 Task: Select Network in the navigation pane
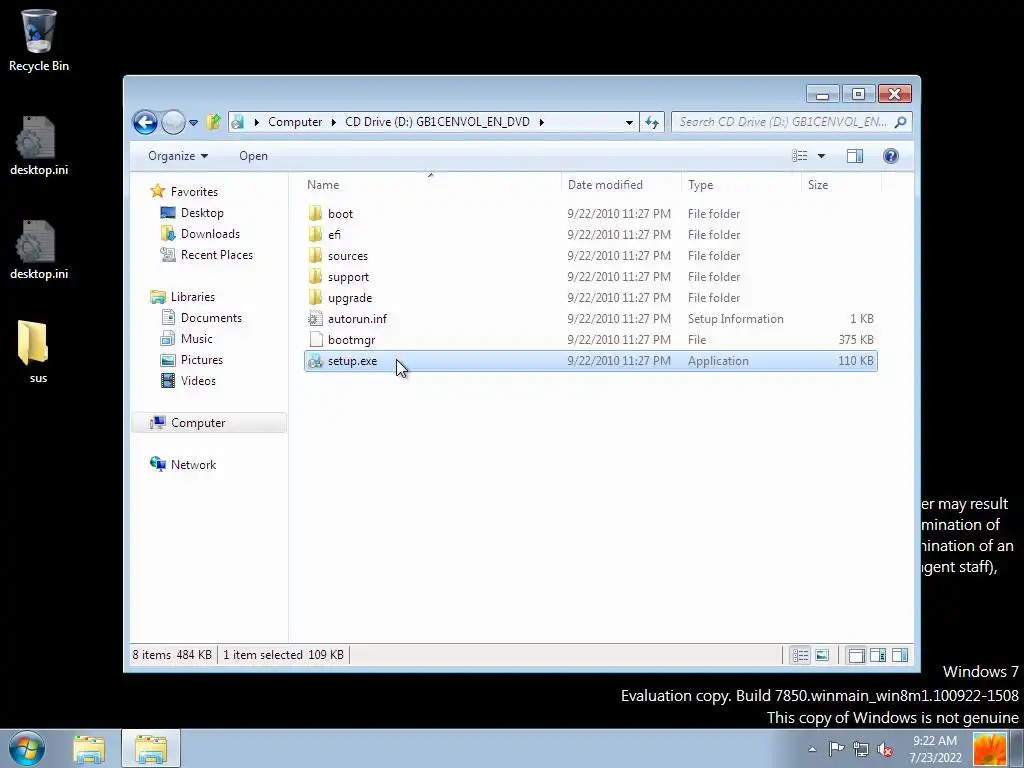pyautogui.click(x=193, y=465)
